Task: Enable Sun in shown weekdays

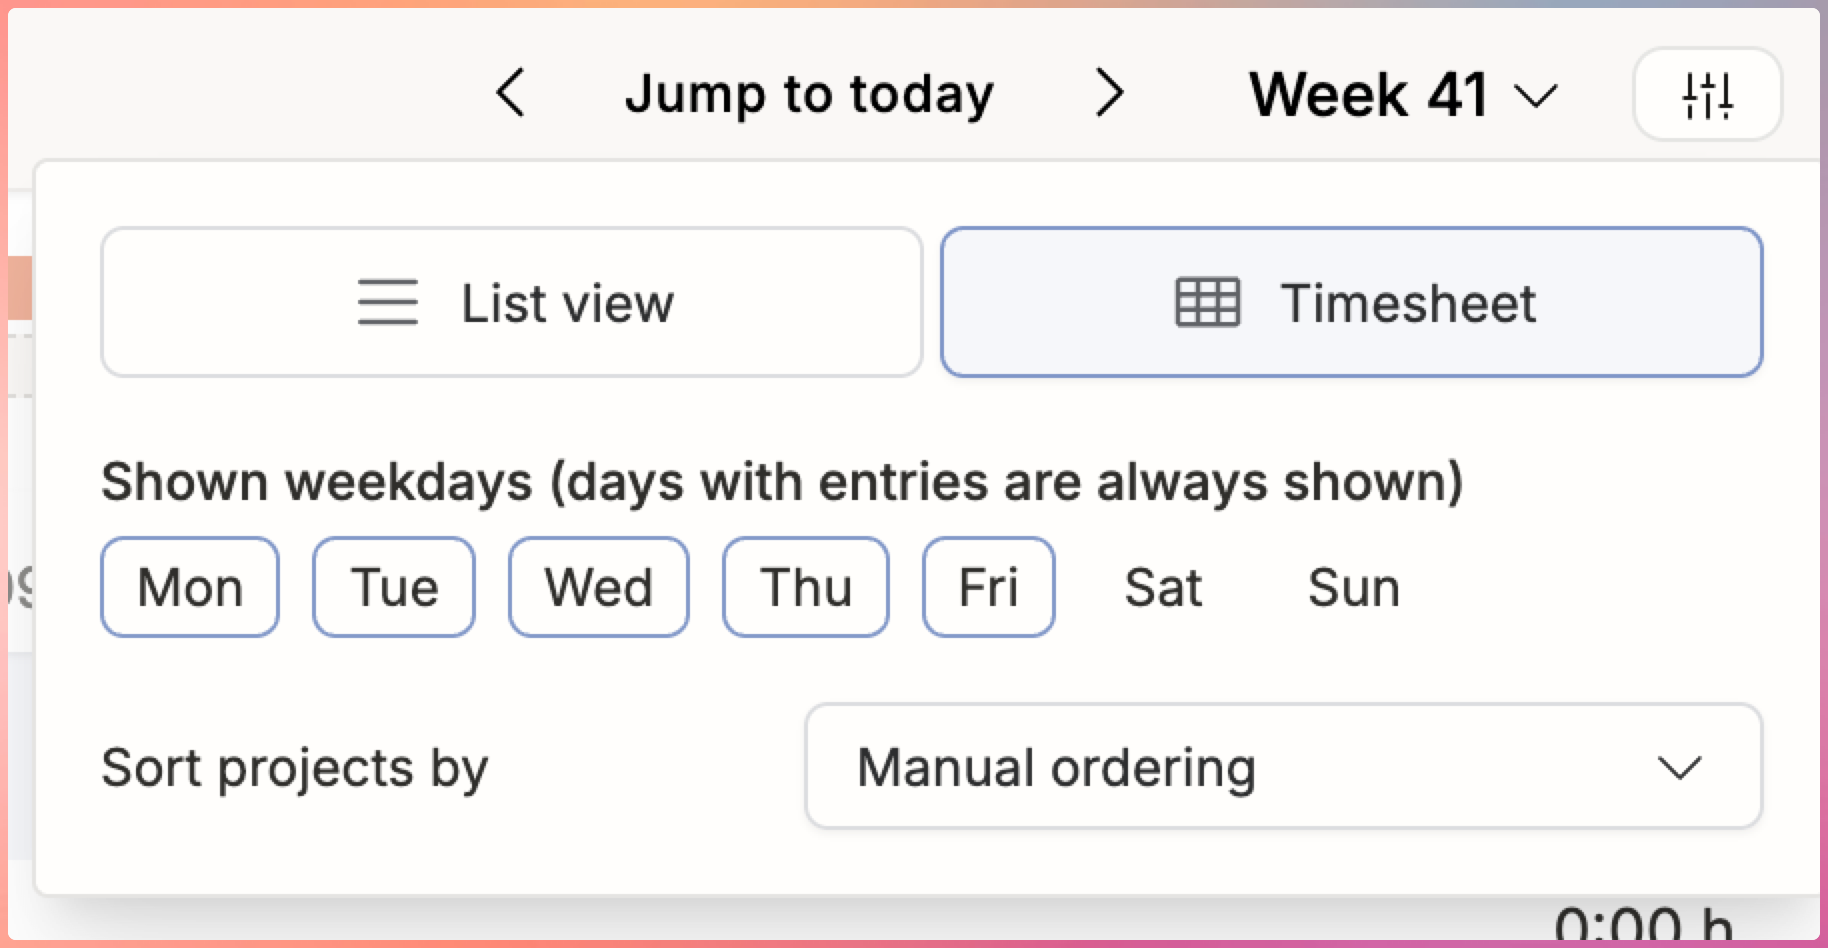Action: point(1353,587)
